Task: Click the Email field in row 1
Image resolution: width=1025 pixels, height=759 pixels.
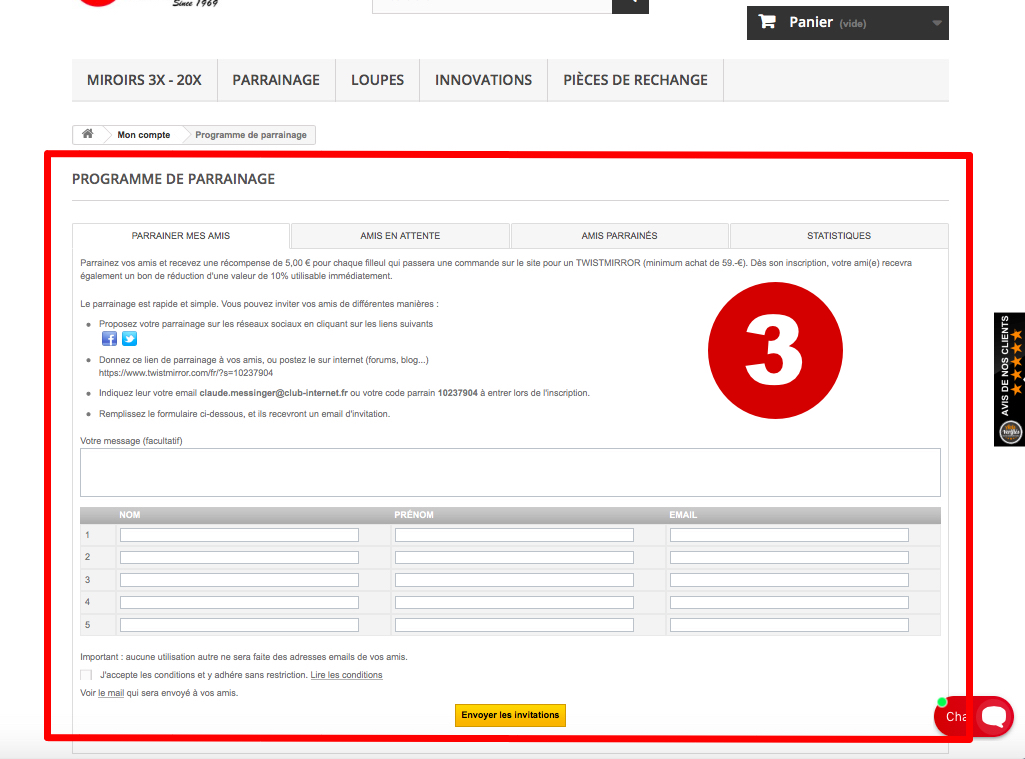Action: point(790,535)
